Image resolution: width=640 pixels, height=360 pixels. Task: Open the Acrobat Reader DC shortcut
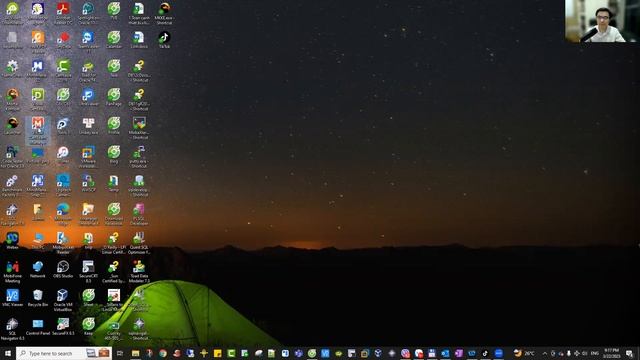63,12
